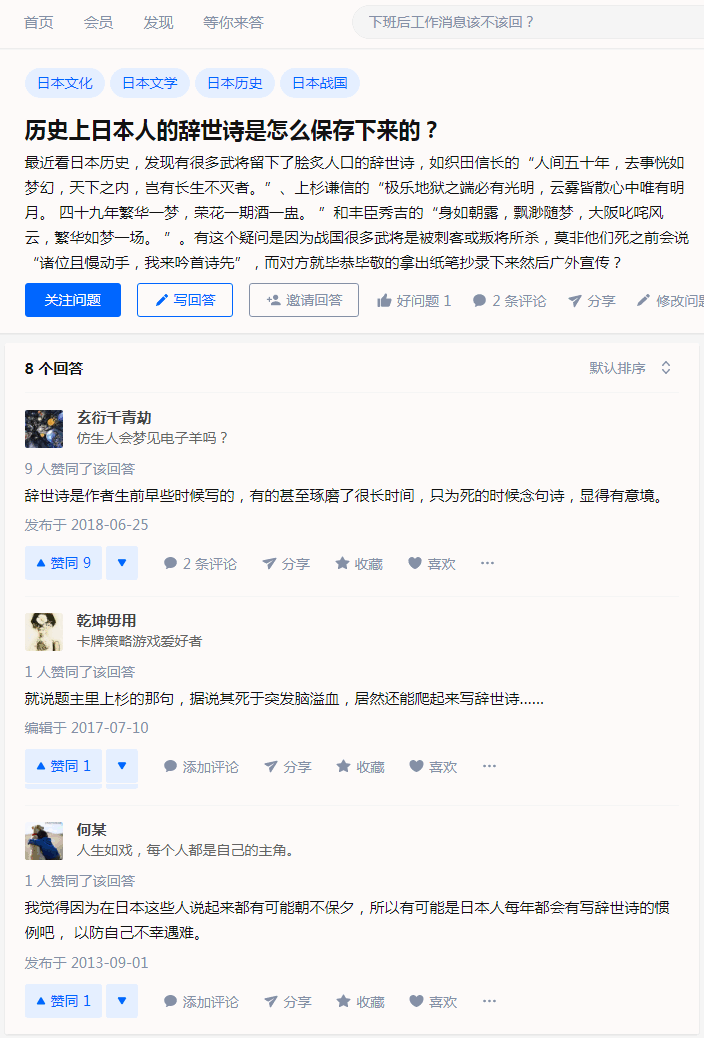Open the three-dots menu on 玄衍千青劫's answer
The width and height of the screenshot is (704, 1038).
click(487, 563)
